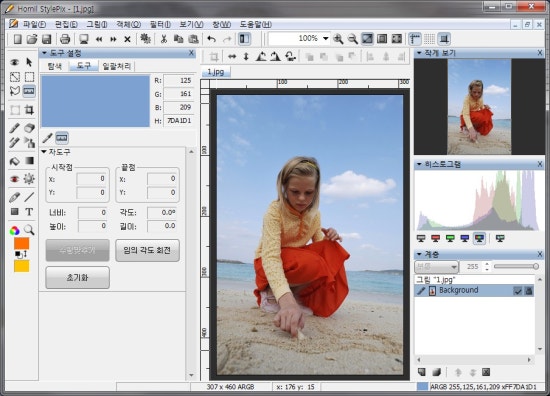Viewport: 550px width, 396px height.
Task: Click the Print icon in the toolbar
Action: (x=65, y=39)
